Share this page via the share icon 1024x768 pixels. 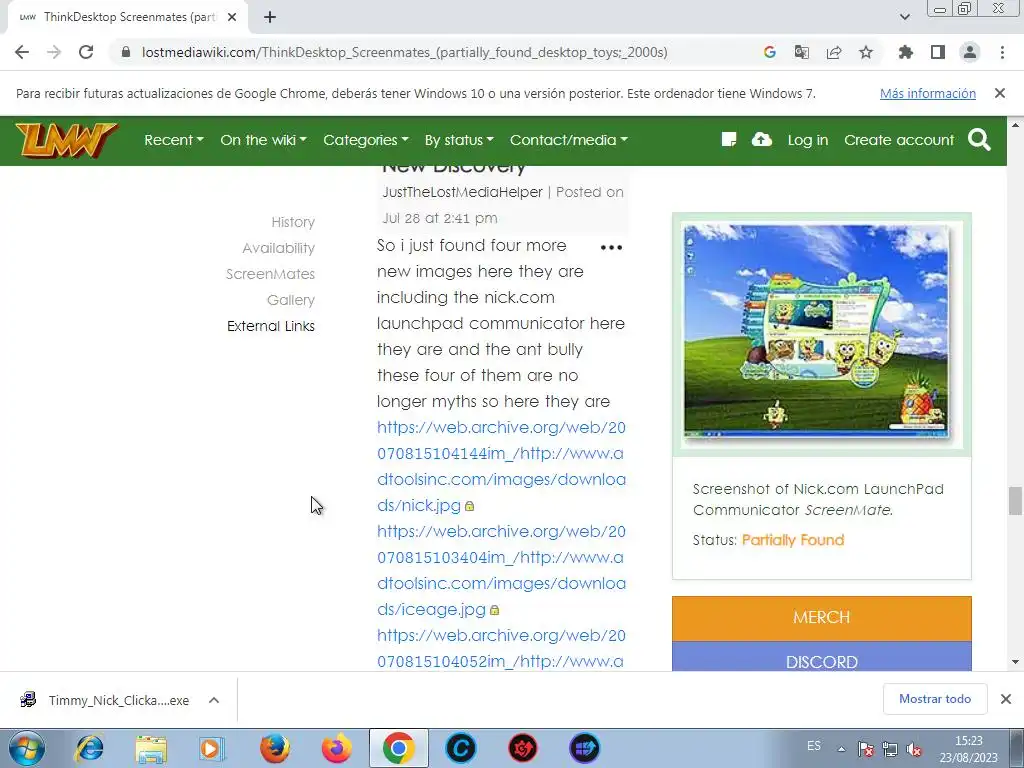834,52
